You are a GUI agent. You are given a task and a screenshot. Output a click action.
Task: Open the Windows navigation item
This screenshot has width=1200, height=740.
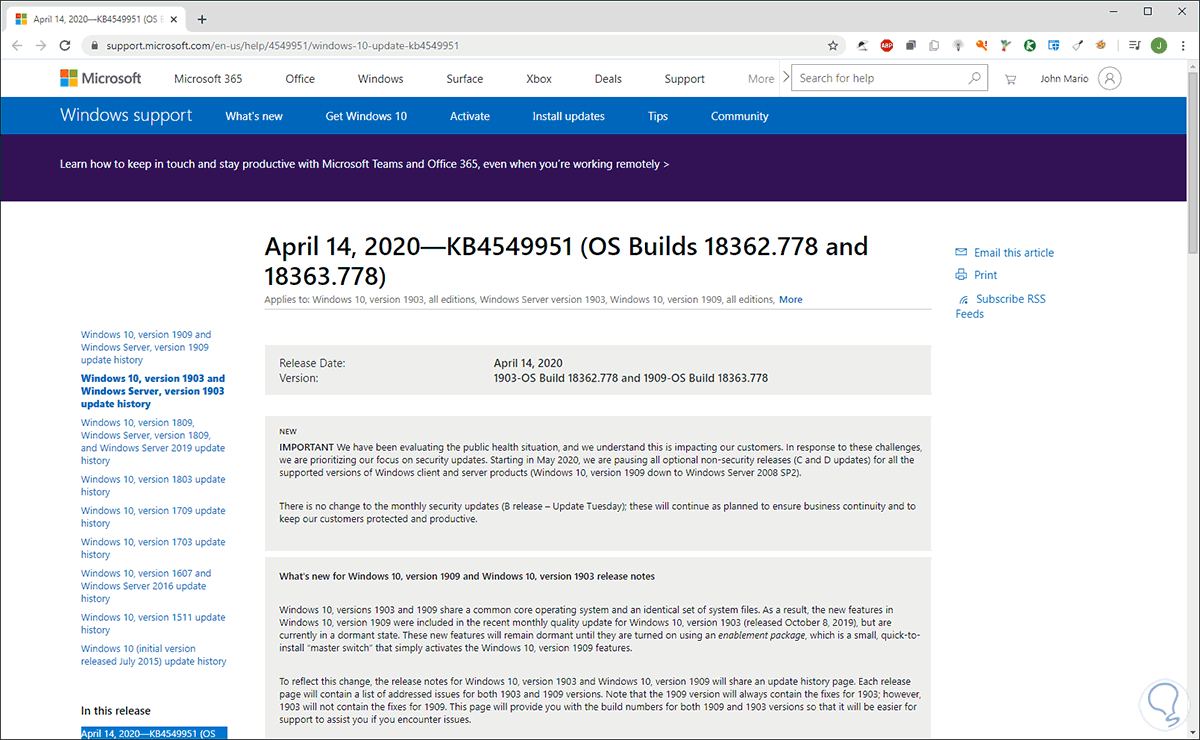pyautogui.click(x=381, y=79)
